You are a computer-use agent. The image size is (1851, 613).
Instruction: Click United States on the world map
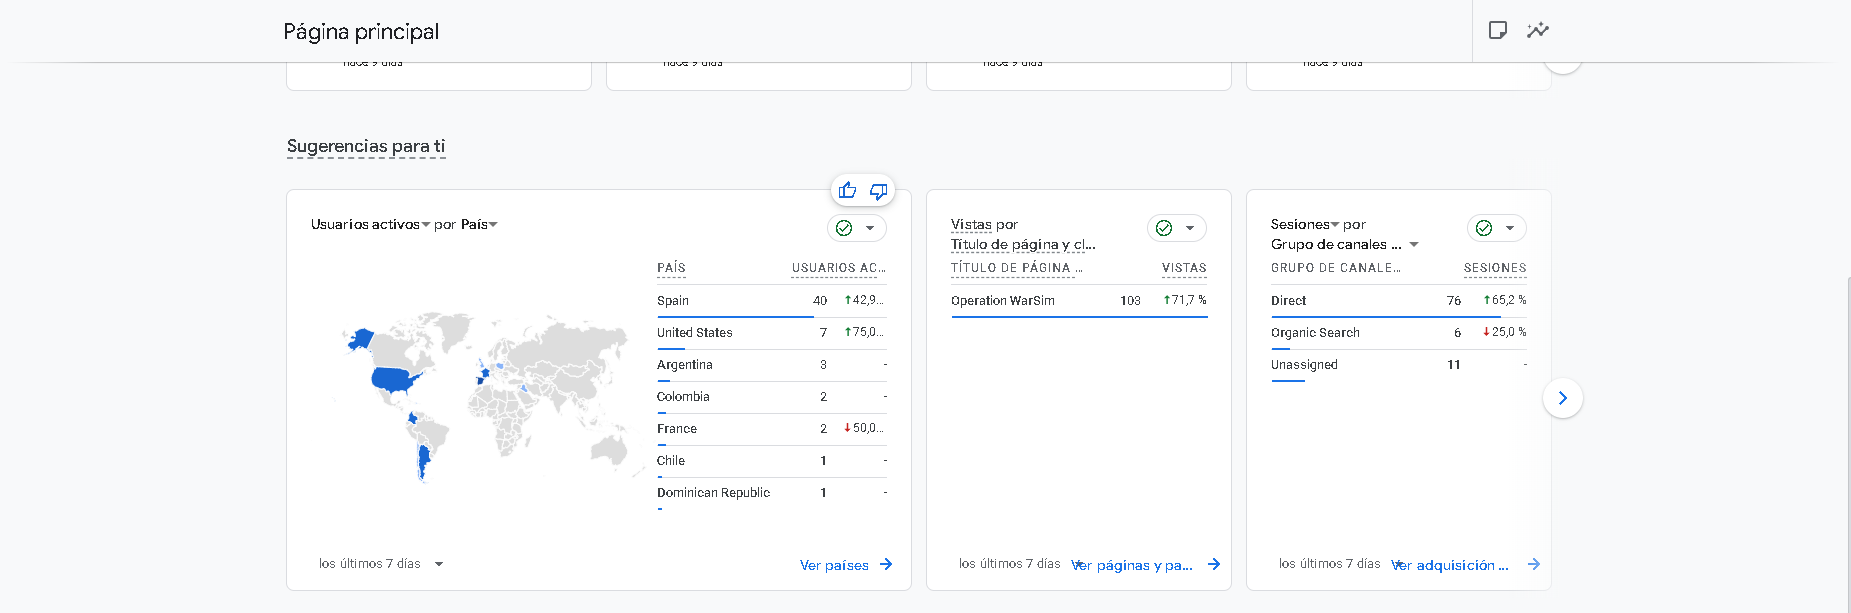click(x=395, y=380)
